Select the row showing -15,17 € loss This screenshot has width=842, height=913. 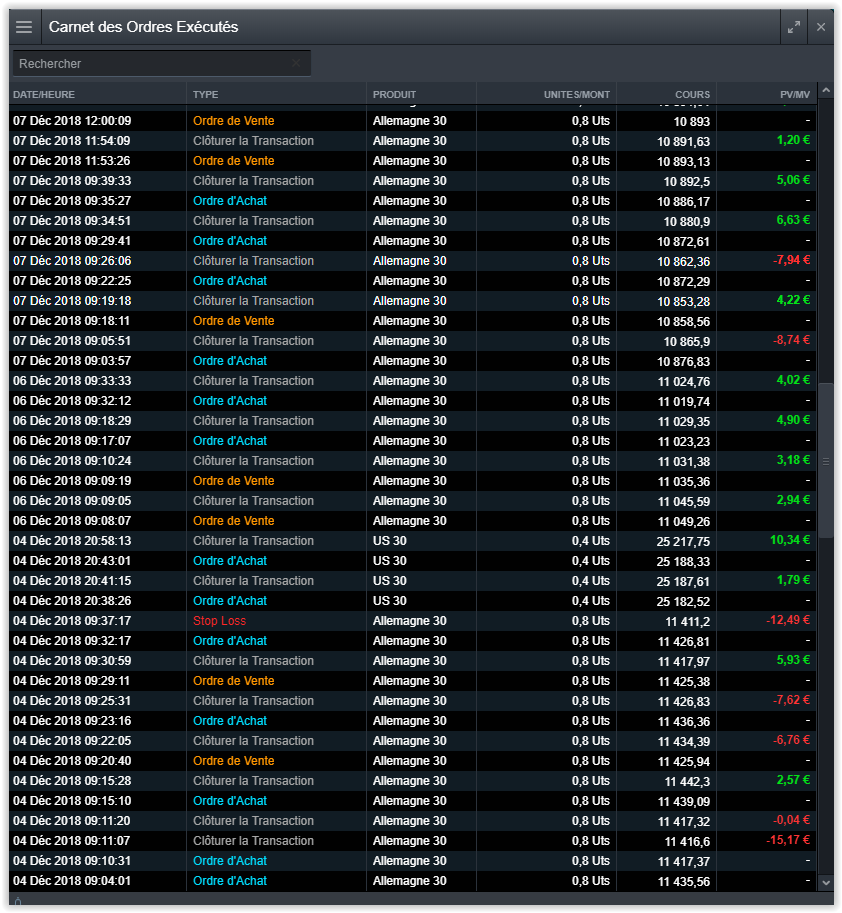400,841
